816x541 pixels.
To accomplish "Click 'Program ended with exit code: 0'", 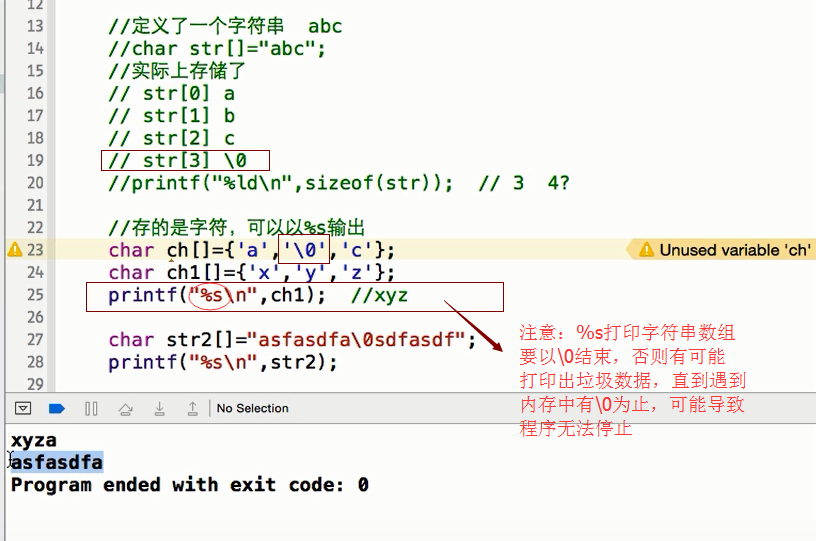I will pyautogui.click(x=190, y=485).
